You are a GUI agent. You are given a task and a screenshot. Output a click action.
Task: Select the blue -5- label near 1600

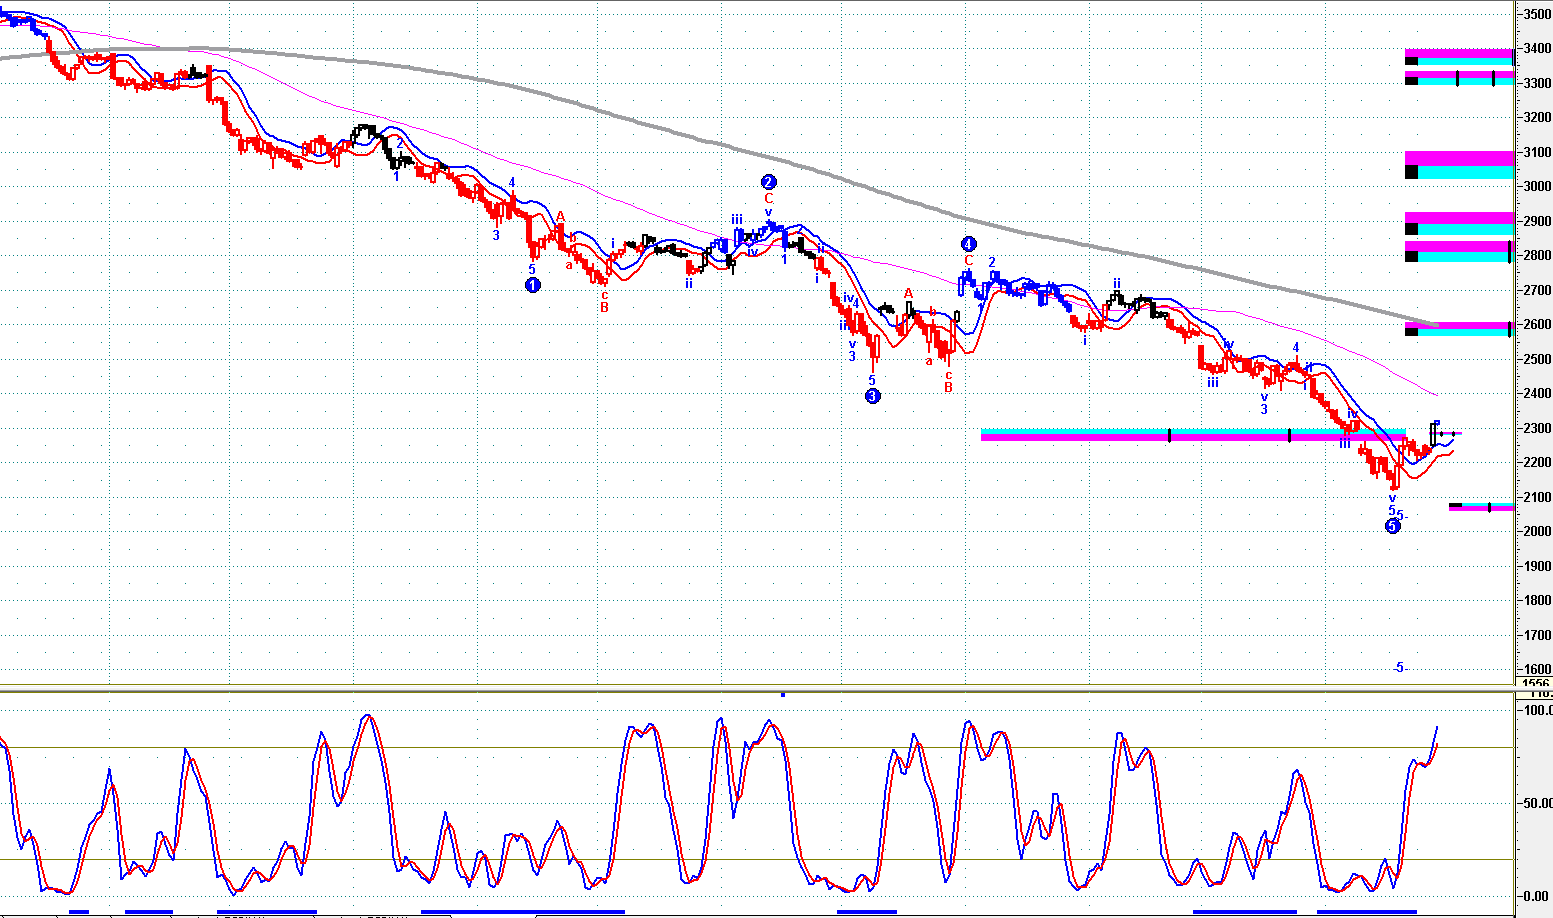point(1399,667)
